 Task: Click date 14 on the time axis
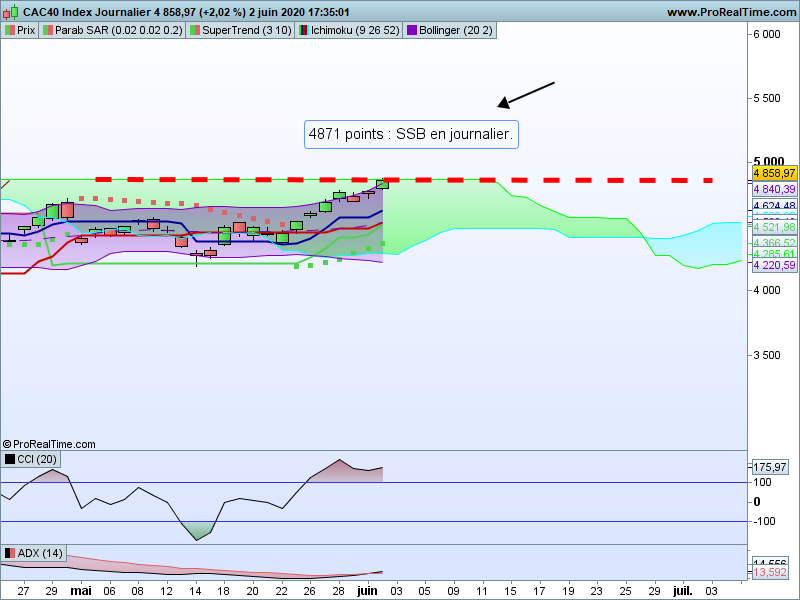coord(195,591)
